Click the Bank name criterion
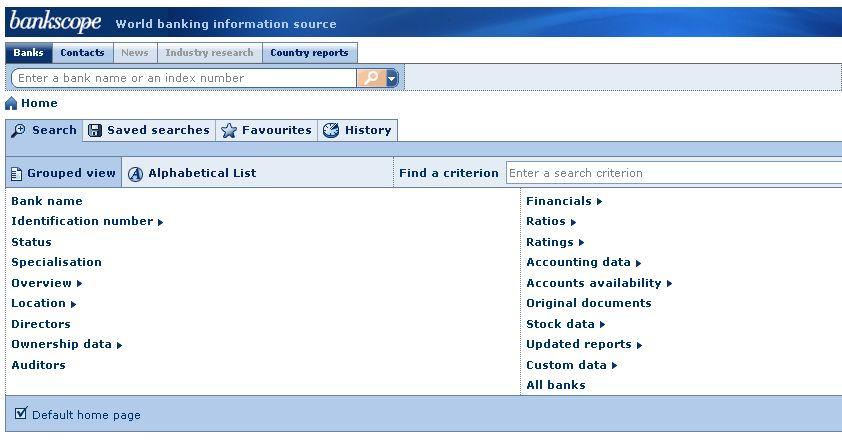This screenshot has height=446, width=842. (47, 201)
